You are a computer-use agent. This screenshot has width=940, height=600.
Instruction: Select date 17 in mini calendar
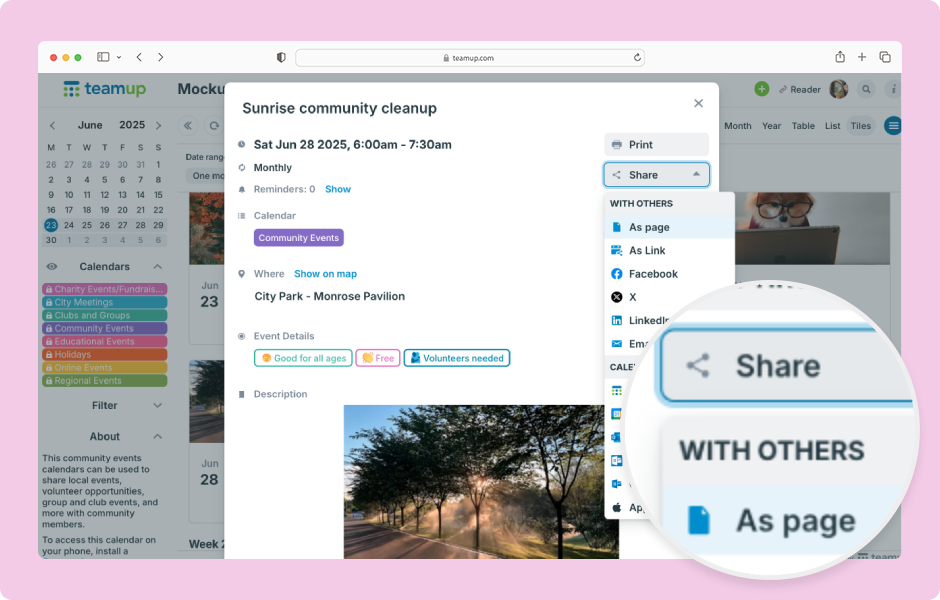point(69,210)
